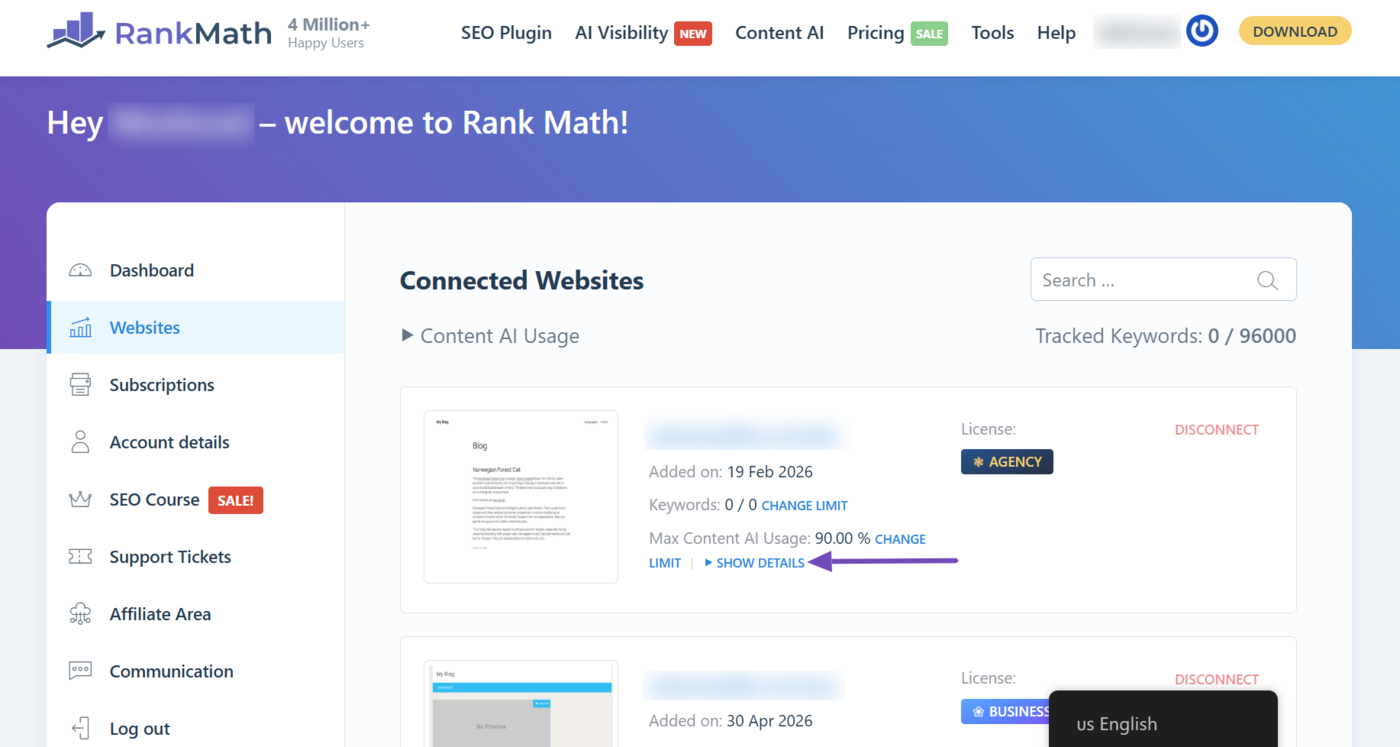Open the first website's preview thumbnail

[521, 497]
